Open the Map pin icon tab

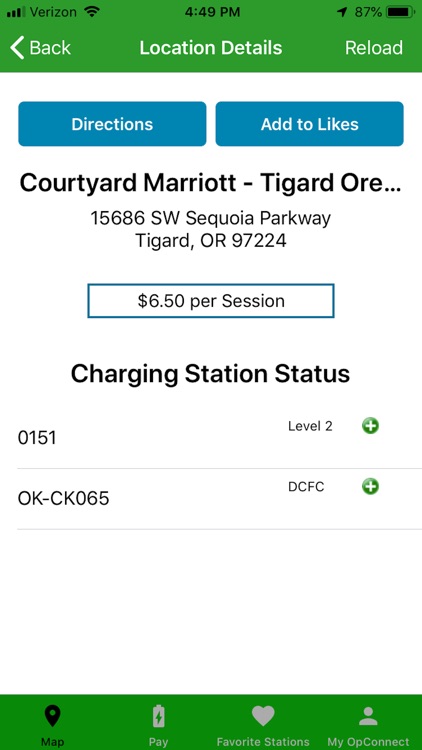point(52,716)
